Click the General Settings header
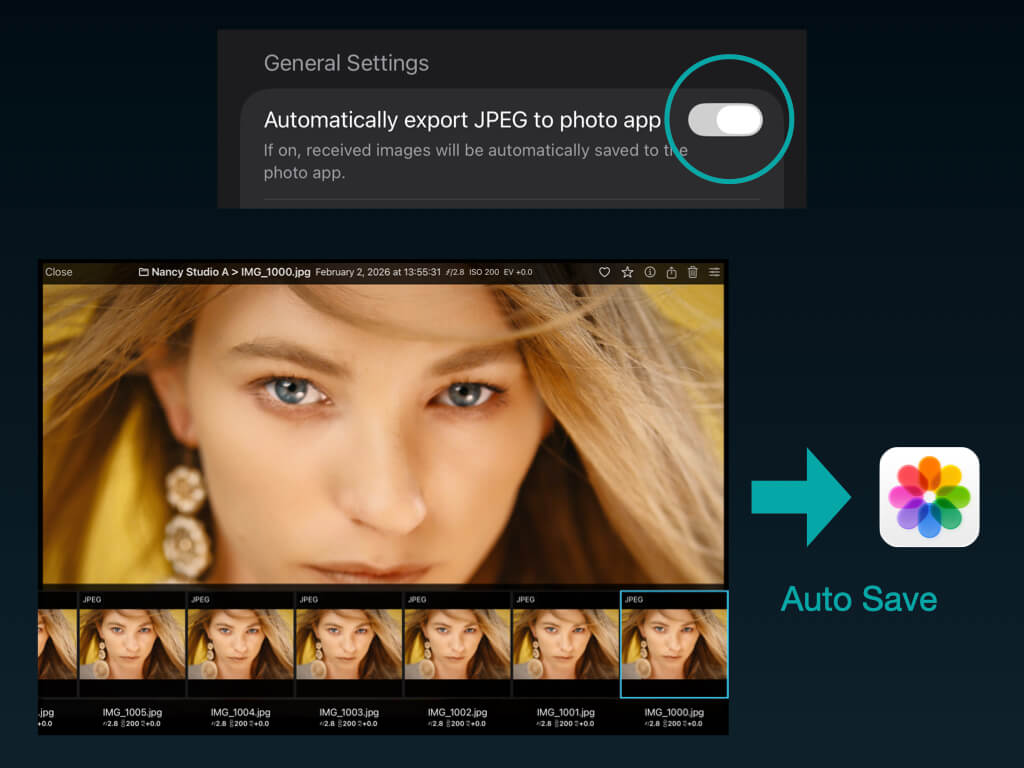Image resolution: width=1024 pixels, height=768 pixels. (346, 63)
